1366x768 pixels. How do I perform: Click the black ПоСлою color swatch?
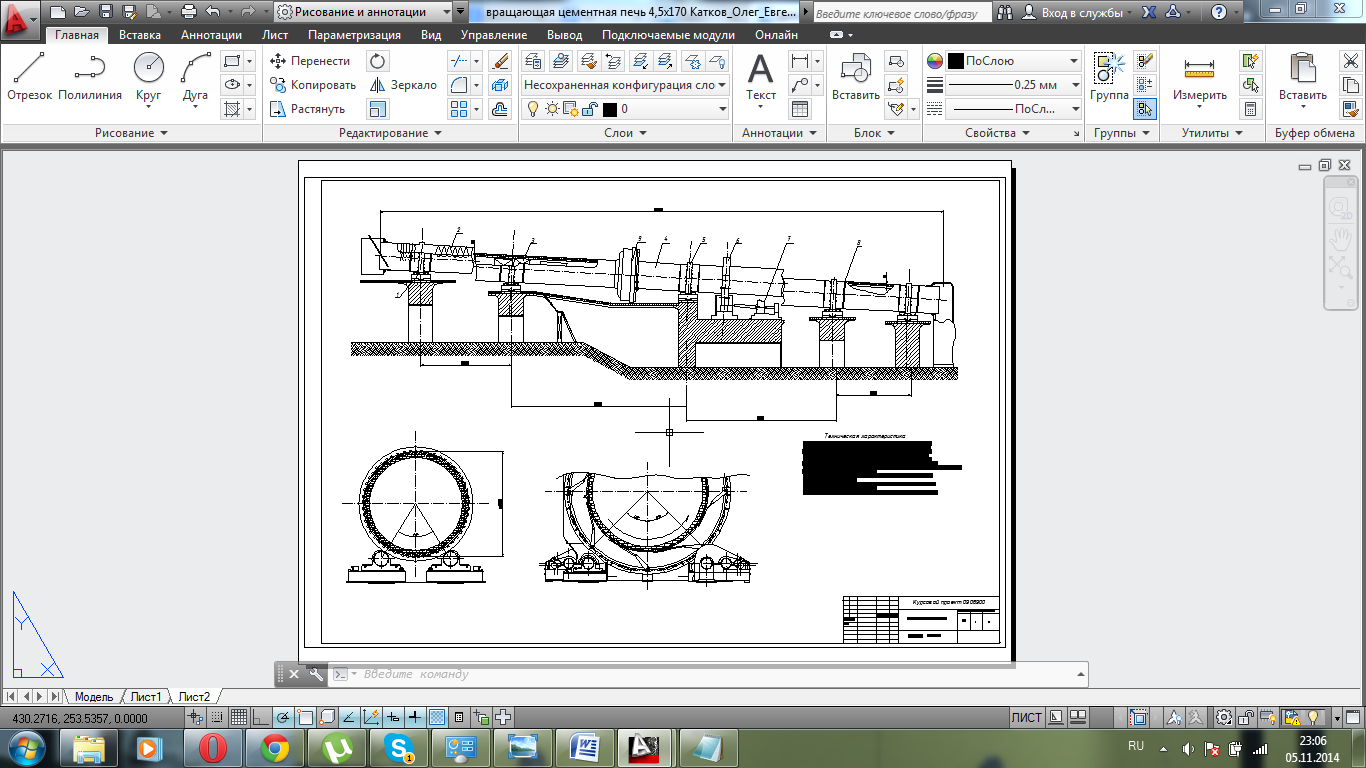point(955,61)
